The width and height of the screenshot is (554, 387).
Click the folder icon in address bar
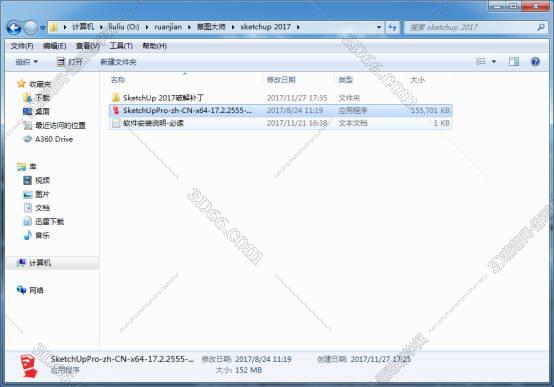click(54, 27)
